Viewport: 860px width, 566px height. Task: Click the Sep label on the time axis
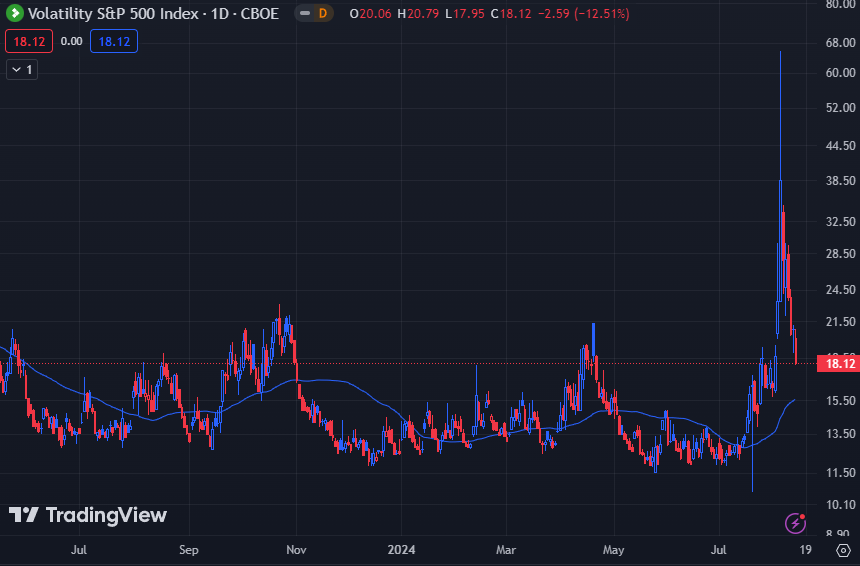tap(189, 550)
